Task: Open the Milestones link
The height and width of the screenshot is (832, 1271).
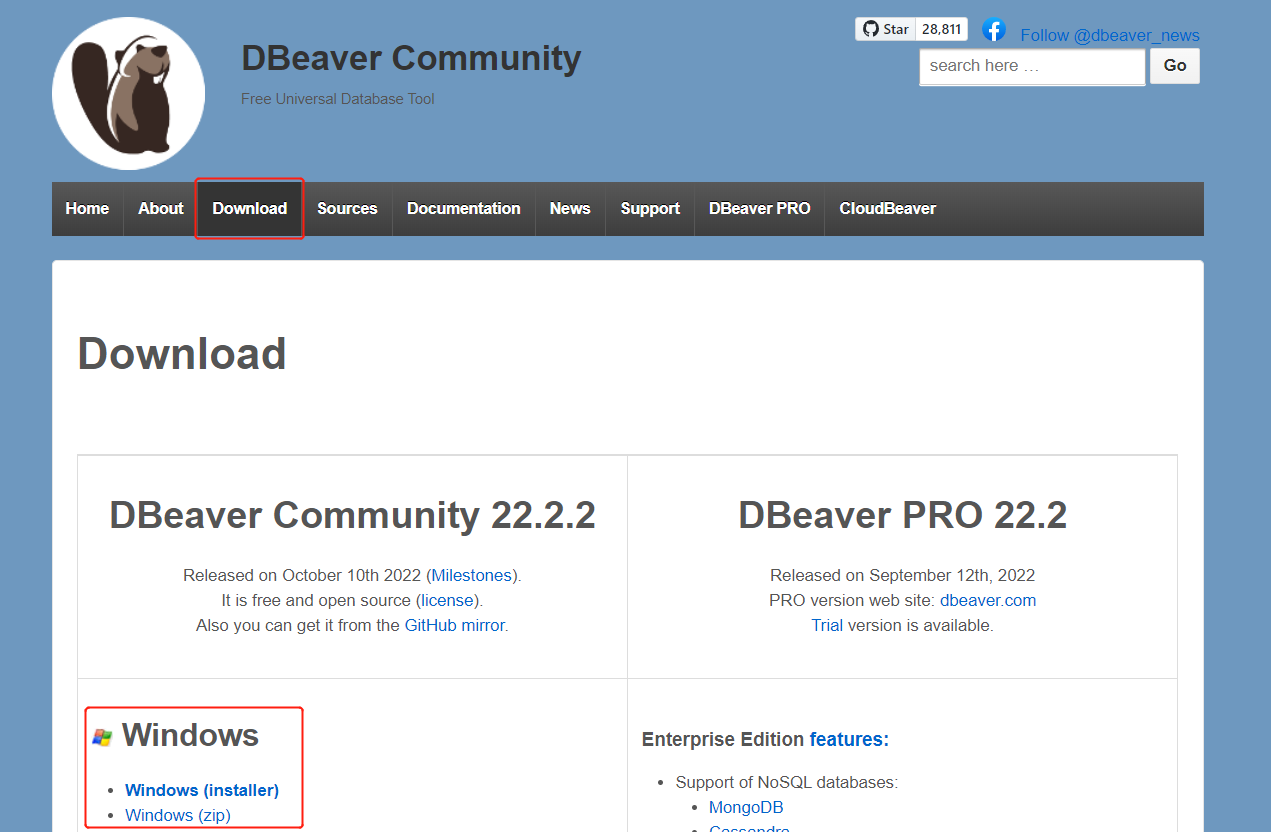Action: (472, 576)
